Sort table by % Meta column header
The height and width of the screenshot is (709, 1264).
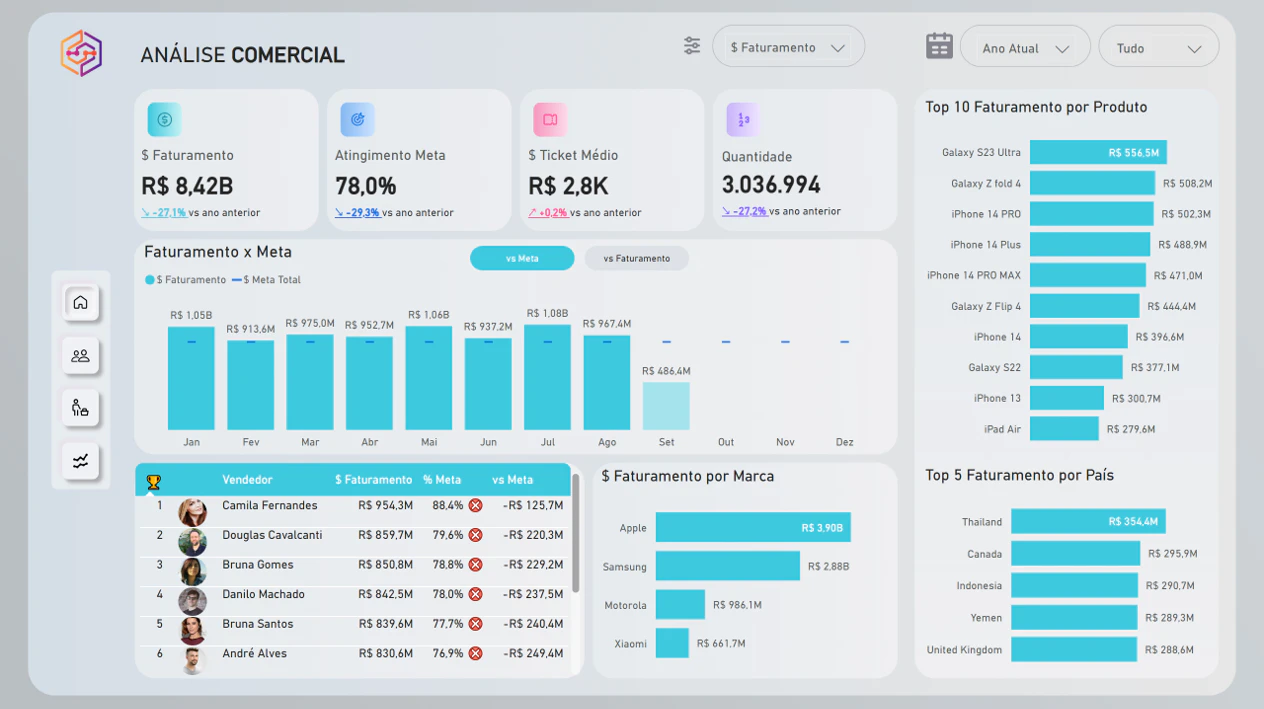click(x=442, y=480)
